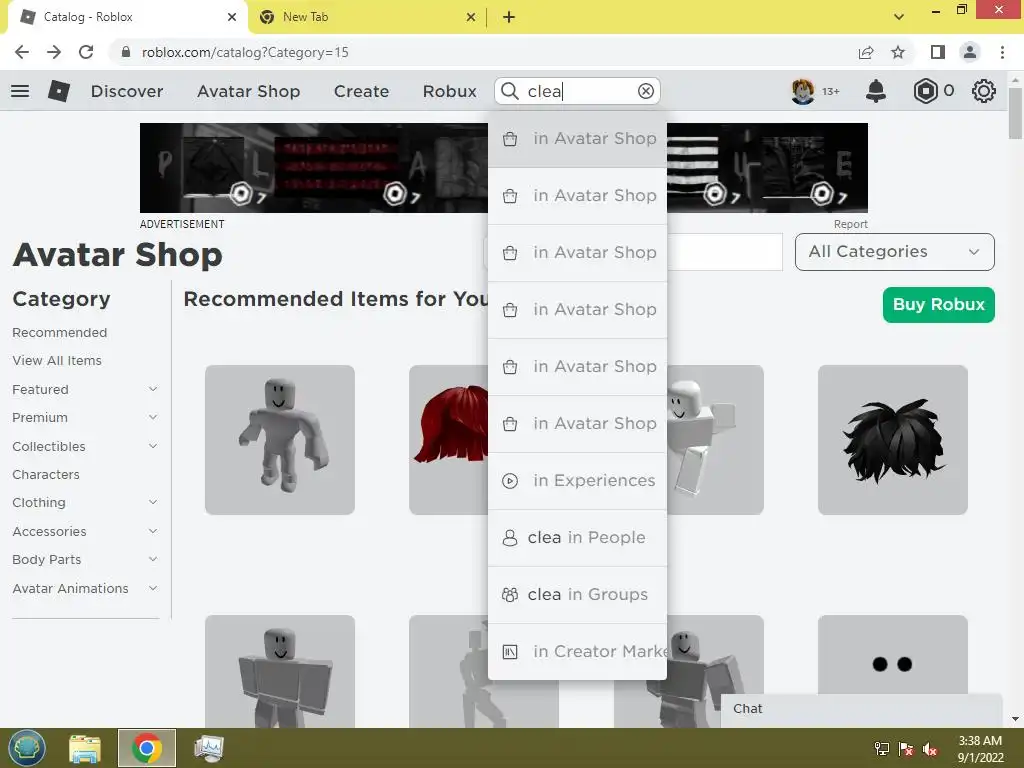Select the Recommended category link
The height and width of the screenshot is (768, 1024).
pos(59,332)
